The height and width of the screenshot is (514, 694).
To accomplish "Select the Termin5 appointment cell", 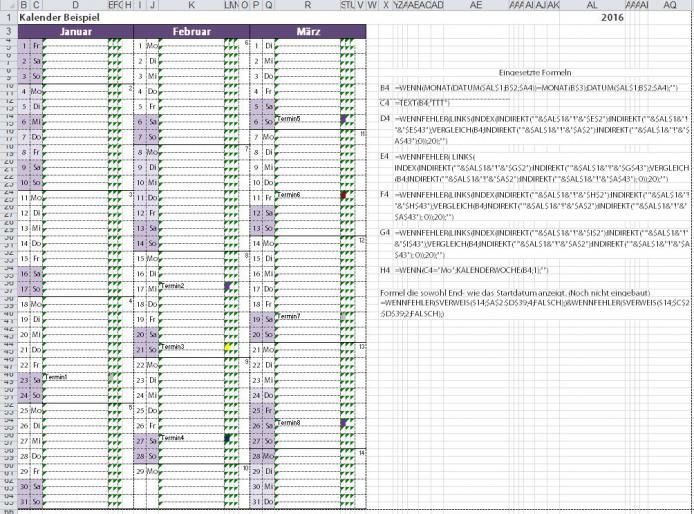I will (308, 119).
